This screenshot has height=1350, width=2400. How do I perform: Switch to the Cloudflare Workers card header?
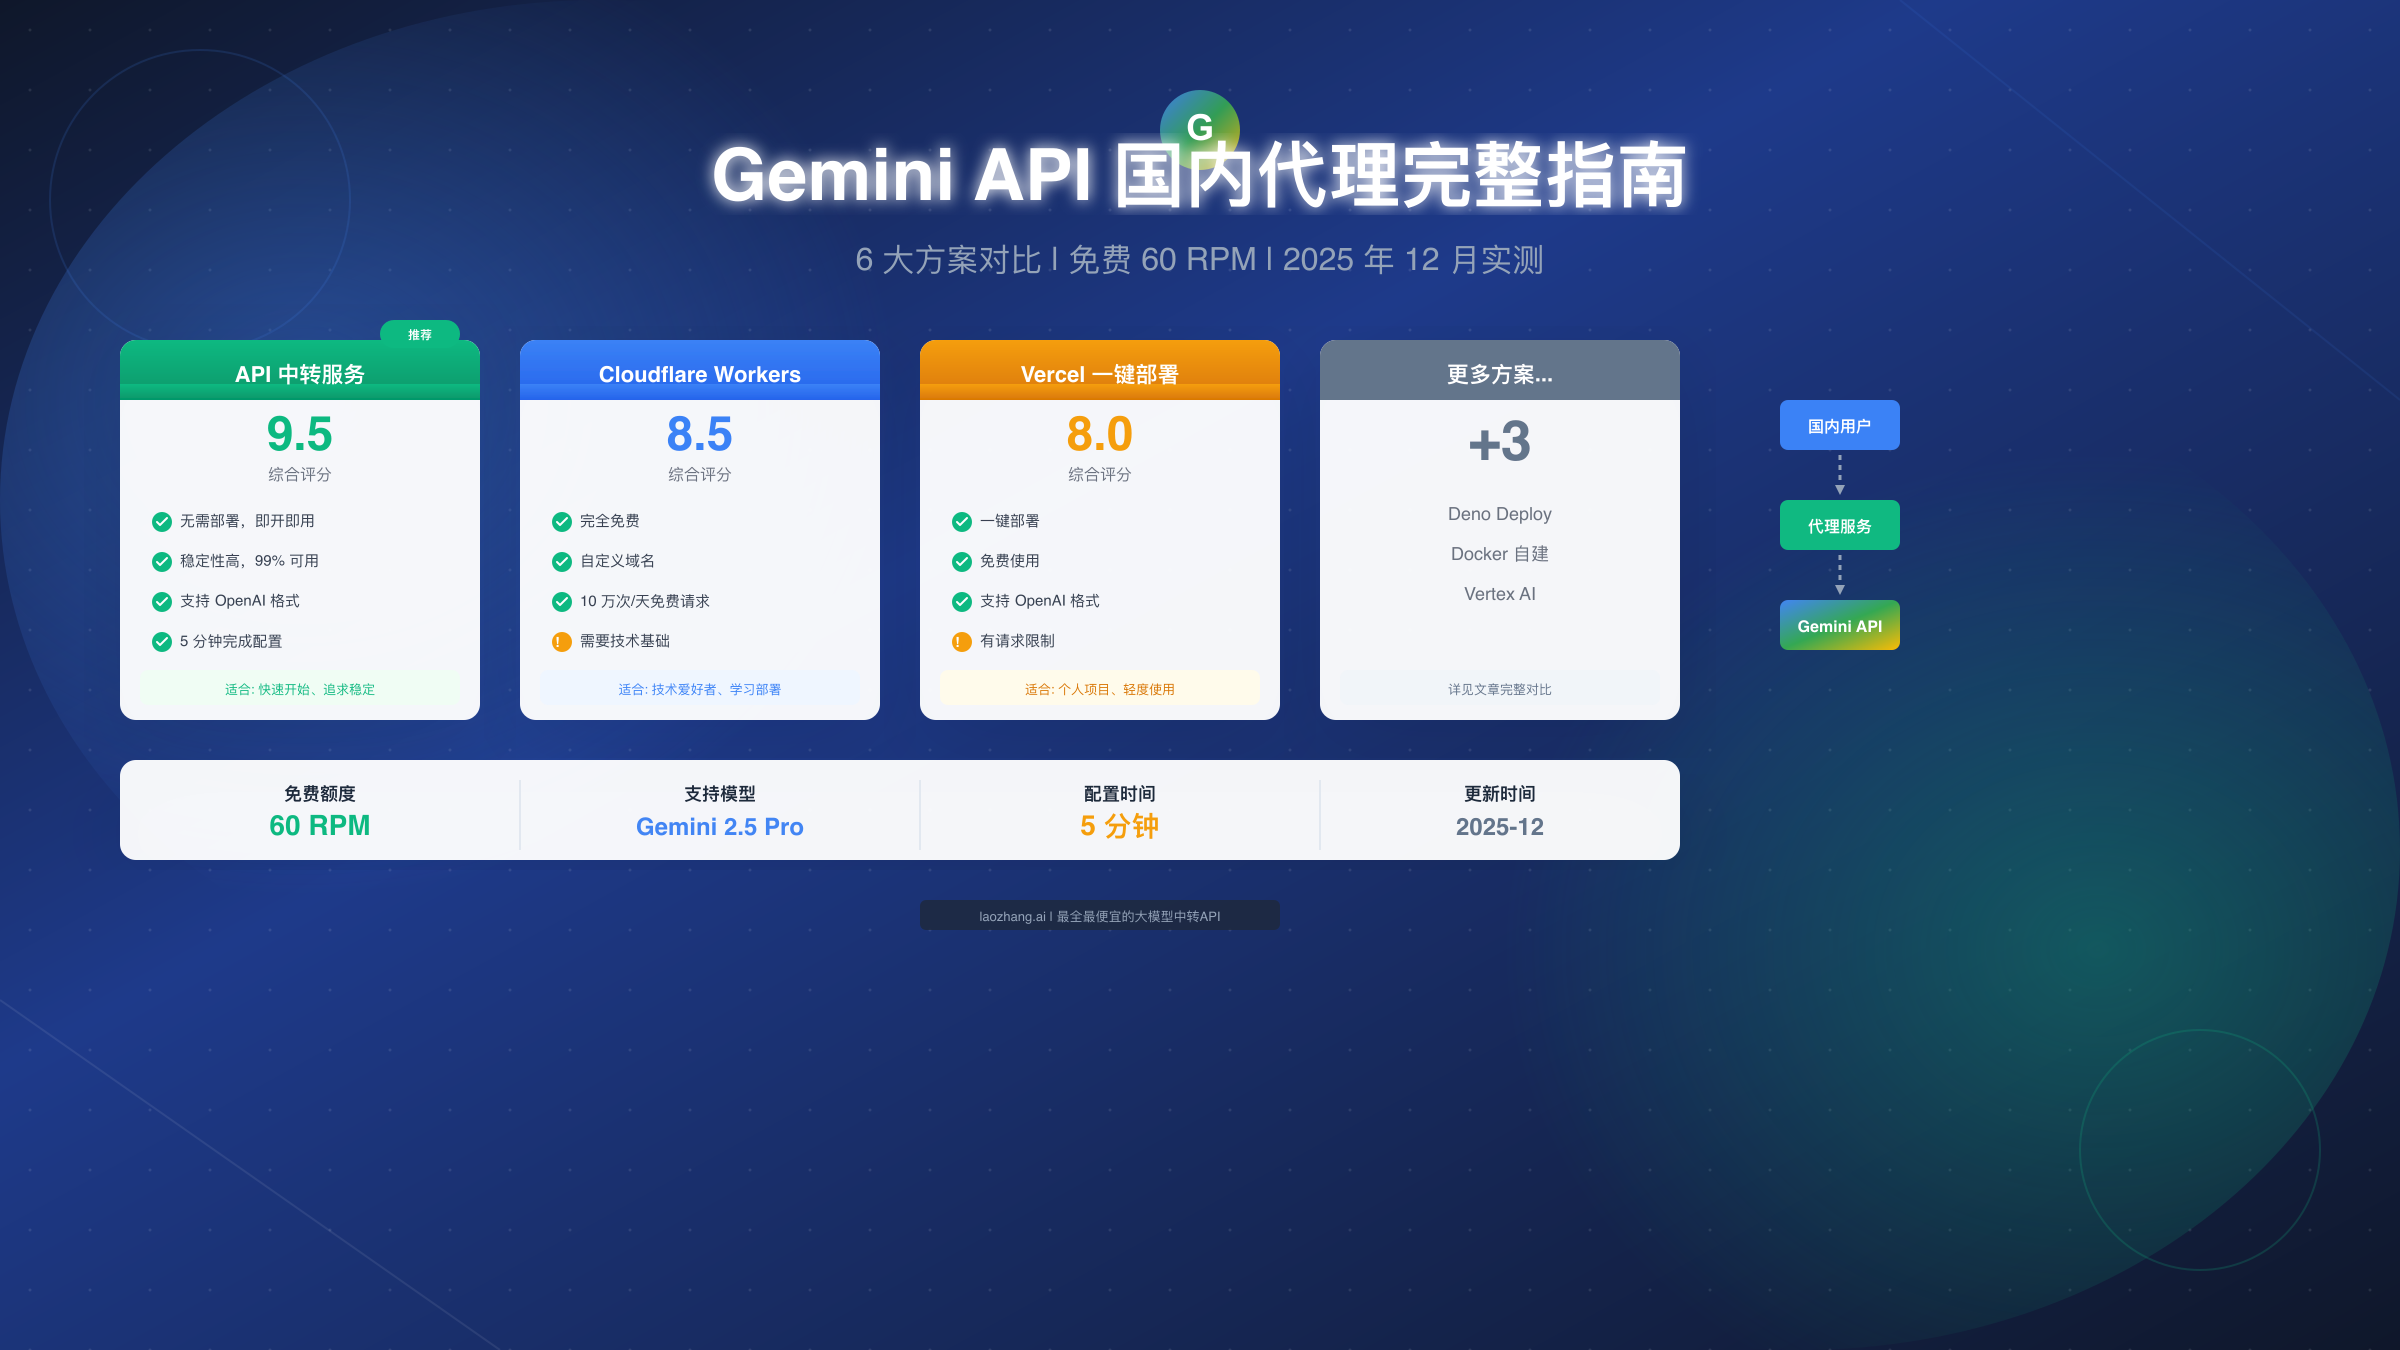click(x=699, y=373)
